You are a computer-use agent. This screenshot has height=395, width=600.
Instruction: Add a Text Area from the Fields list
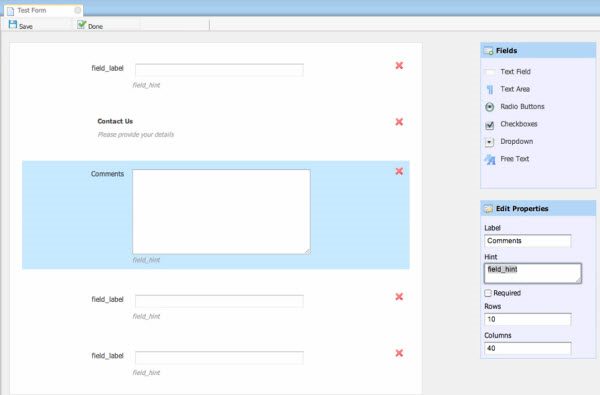(515, 89)
